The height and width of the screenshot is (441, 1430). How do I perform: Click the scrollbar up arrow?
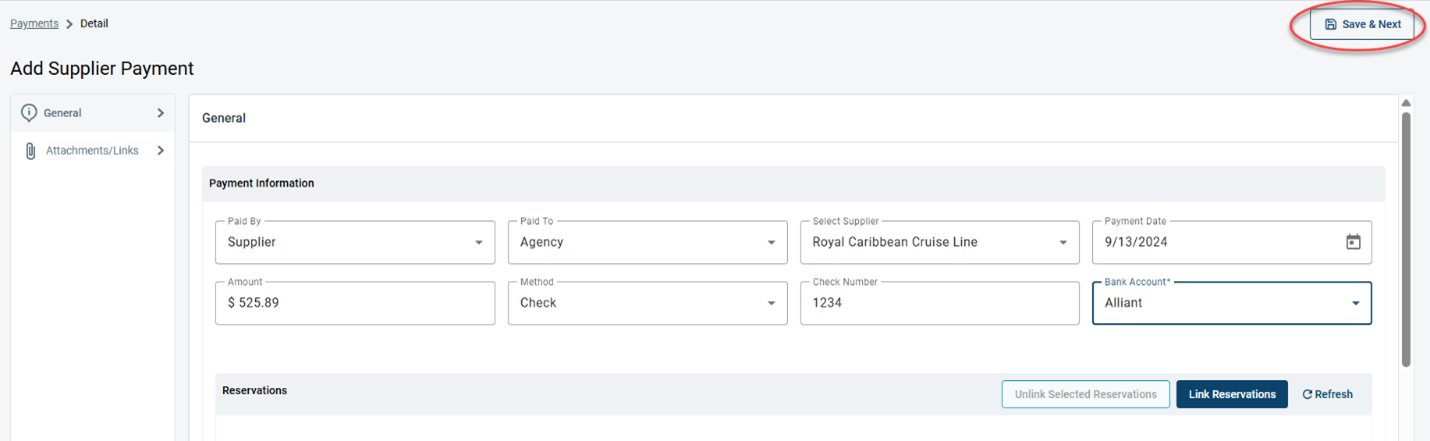(1406, 103)
